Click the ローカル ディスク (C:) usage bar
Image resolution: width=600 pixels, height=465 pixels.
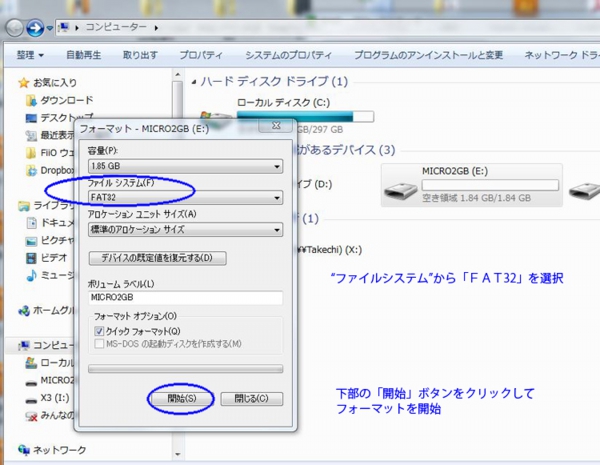pyautogui.click(x=305, y=117)
